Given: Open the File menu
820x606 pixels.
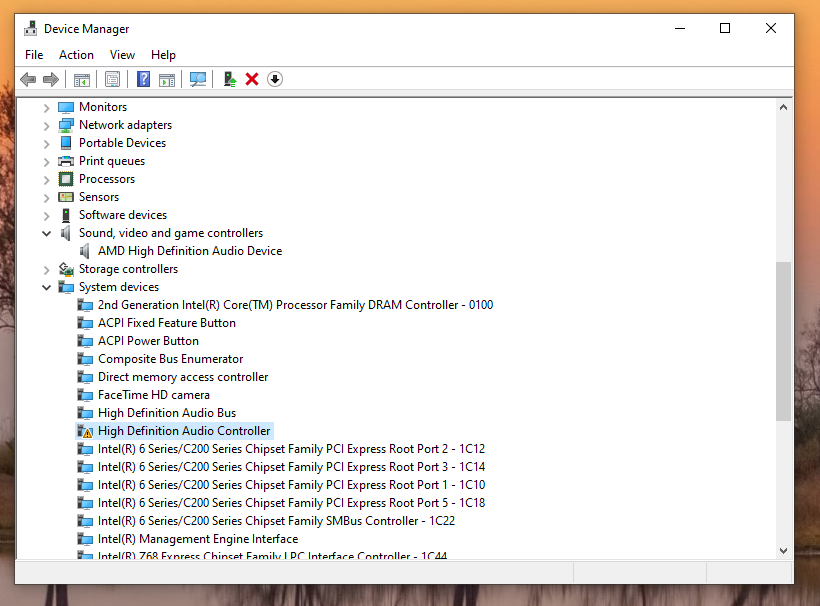Looking at the screenshot, I should [34, 55].
